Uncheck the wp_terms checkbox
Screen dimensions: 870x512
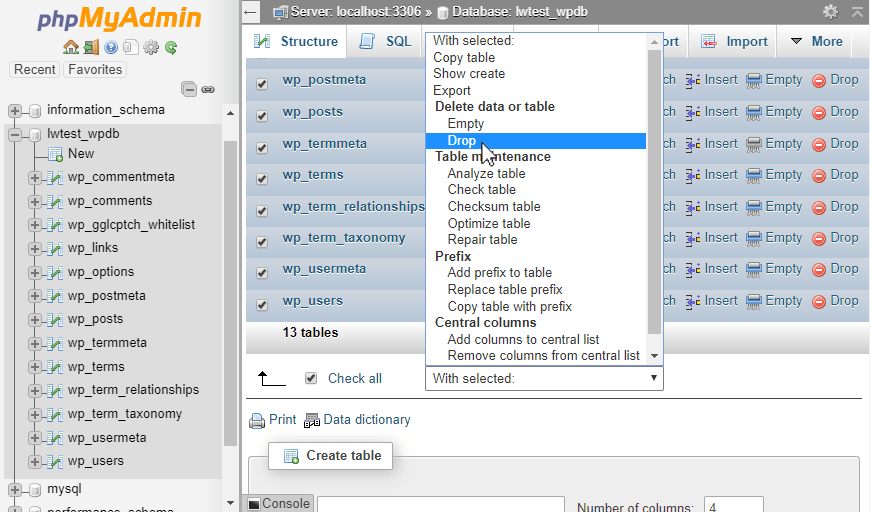(x=262, y=179)
